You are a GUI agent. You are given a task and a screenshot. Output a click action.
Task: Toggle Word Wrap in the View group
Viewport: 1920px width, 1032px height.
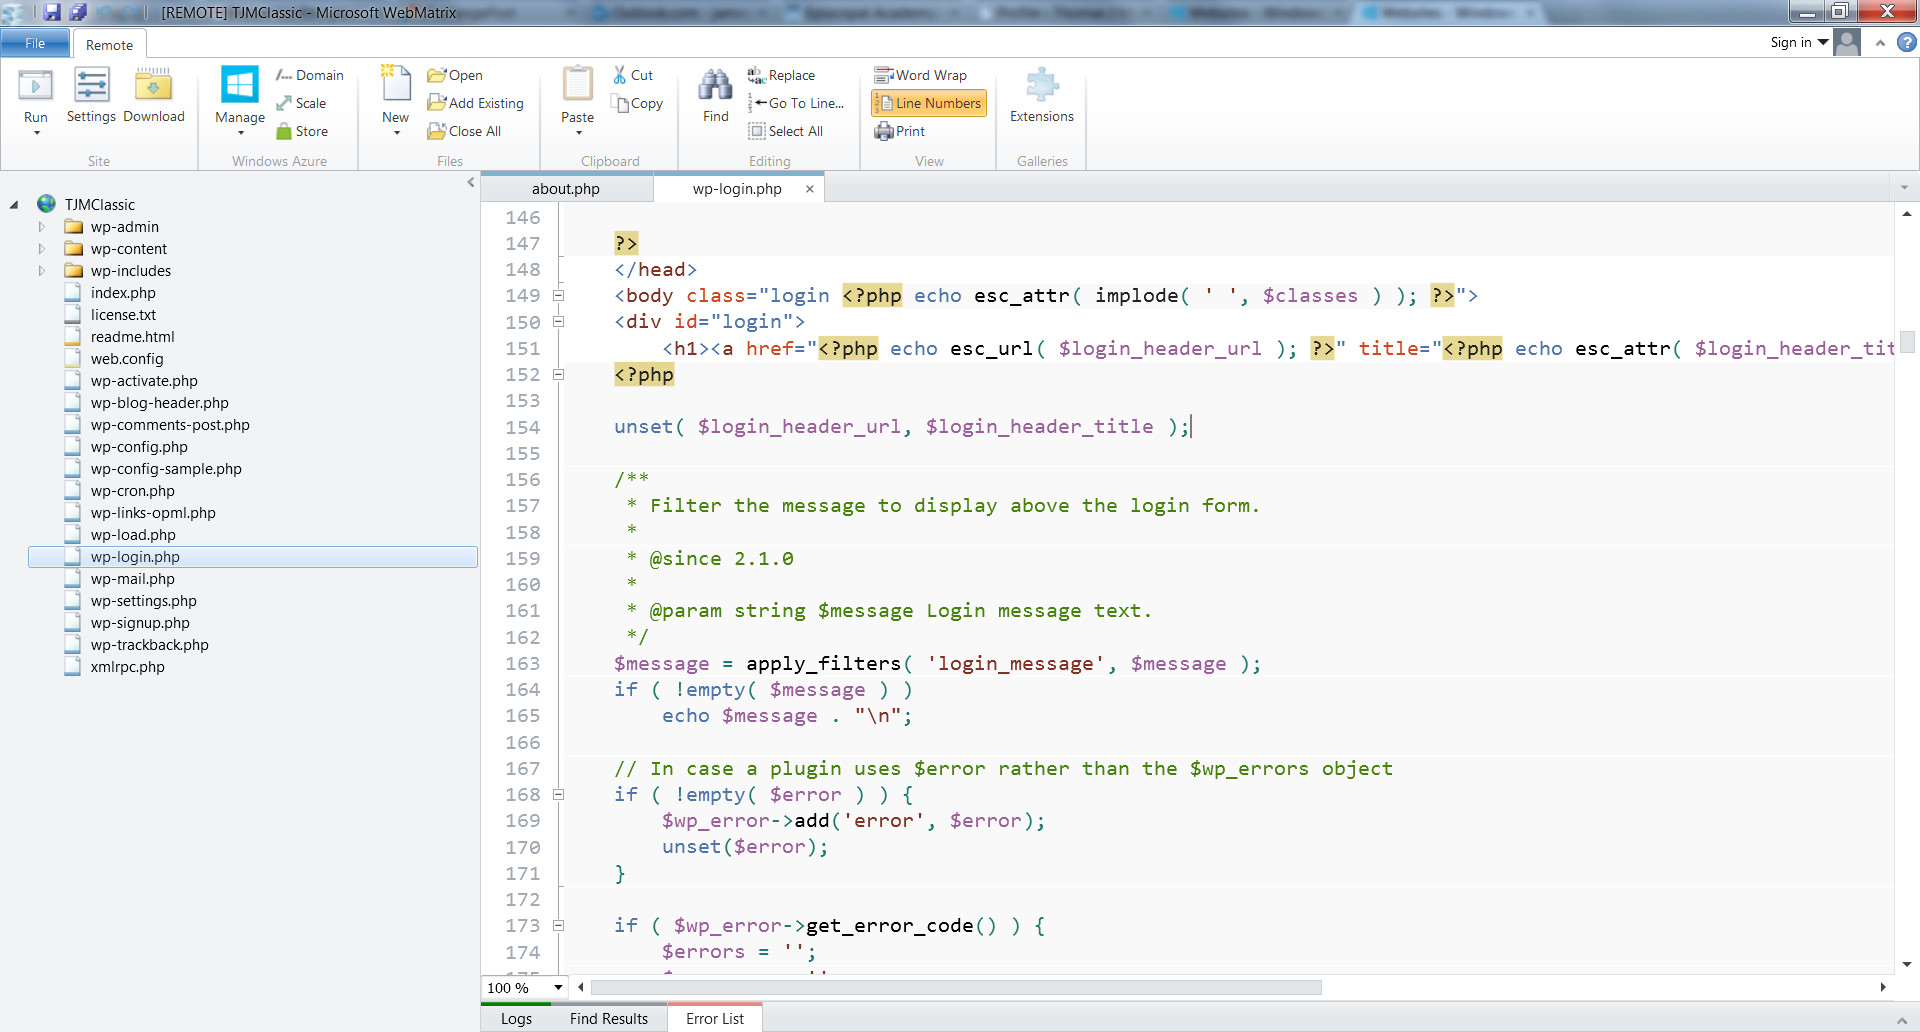point(920,75)
